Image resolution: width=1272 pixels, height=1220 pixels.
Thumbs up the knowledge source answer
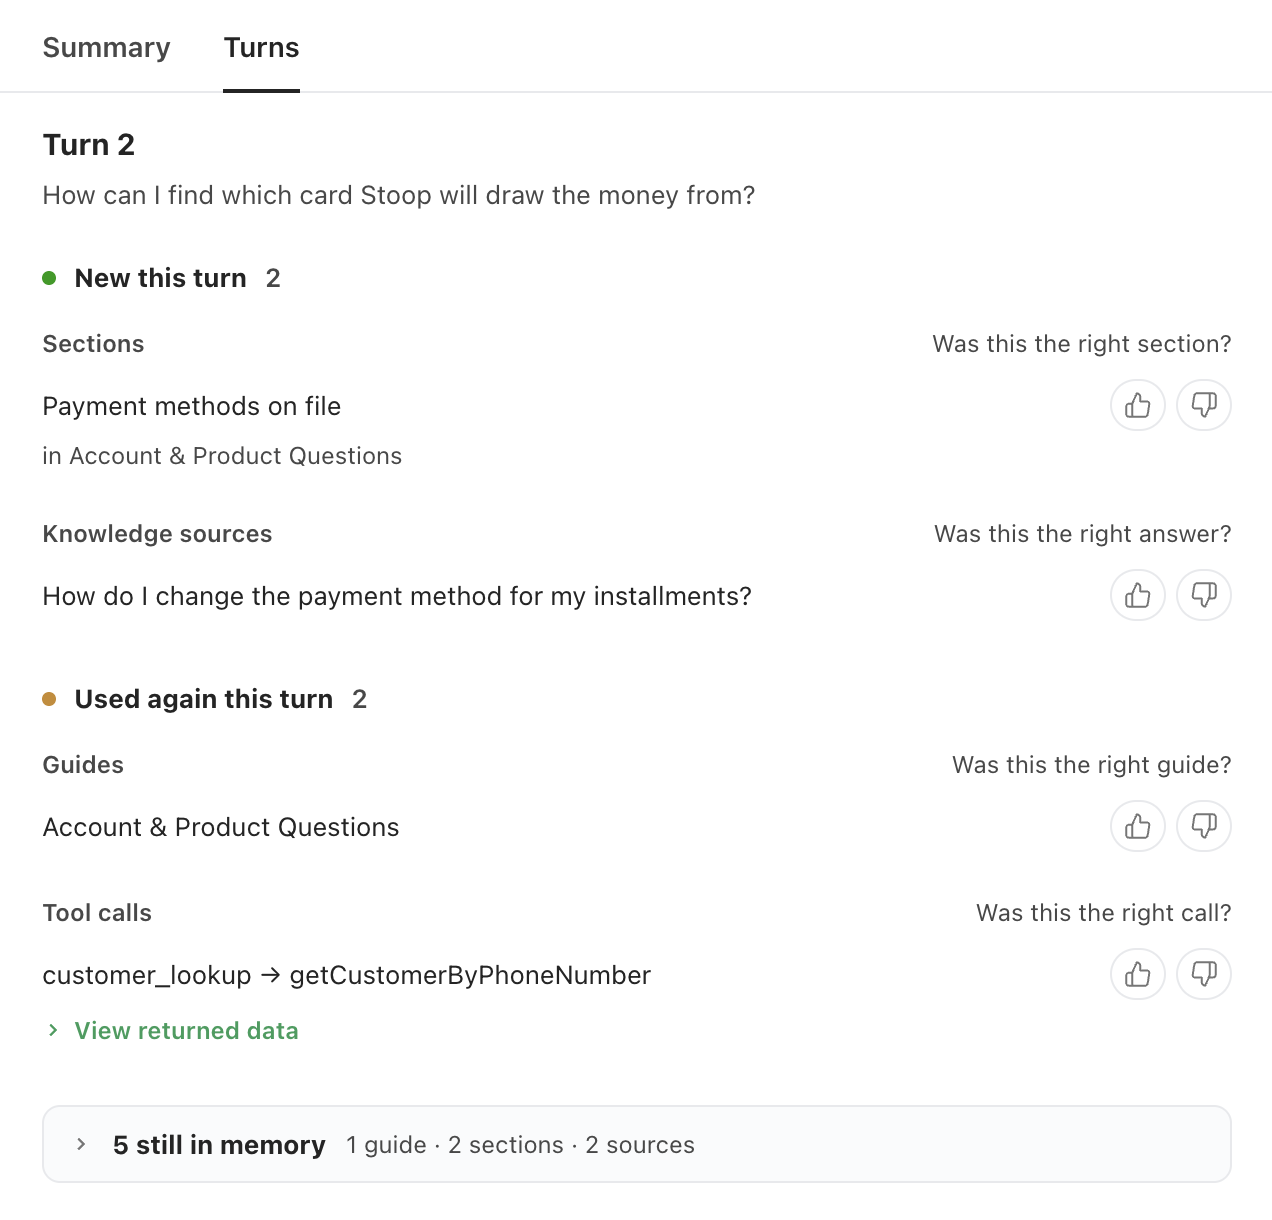pyautogui.click(x=1138, y=595)
